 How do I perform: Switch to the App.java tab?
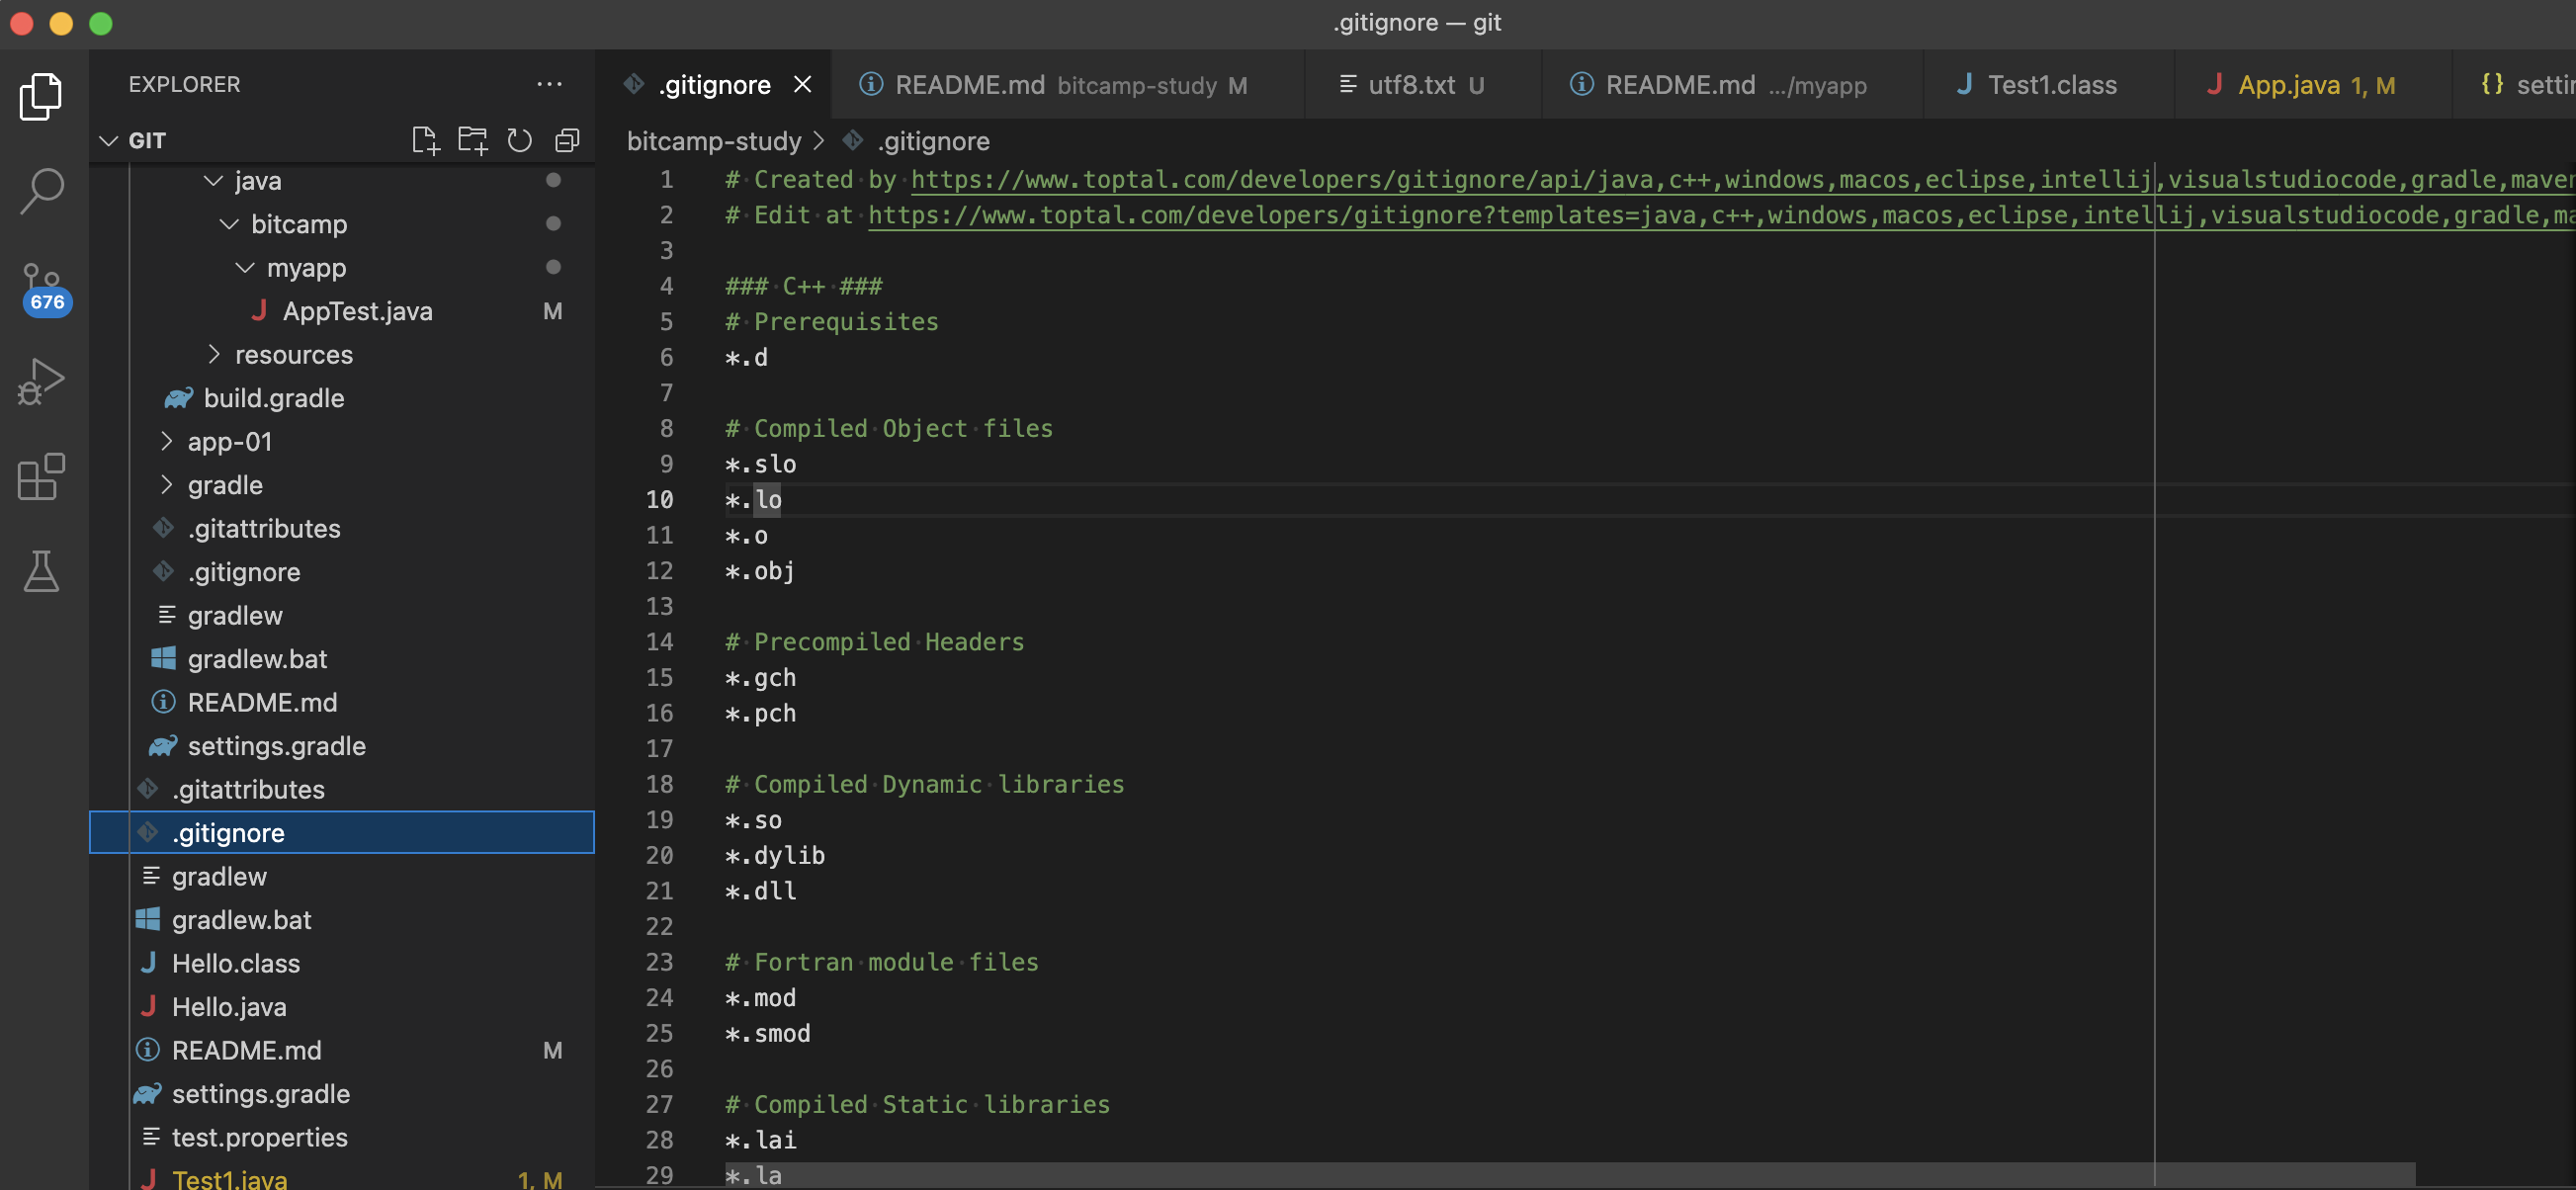click(2311, 85)
